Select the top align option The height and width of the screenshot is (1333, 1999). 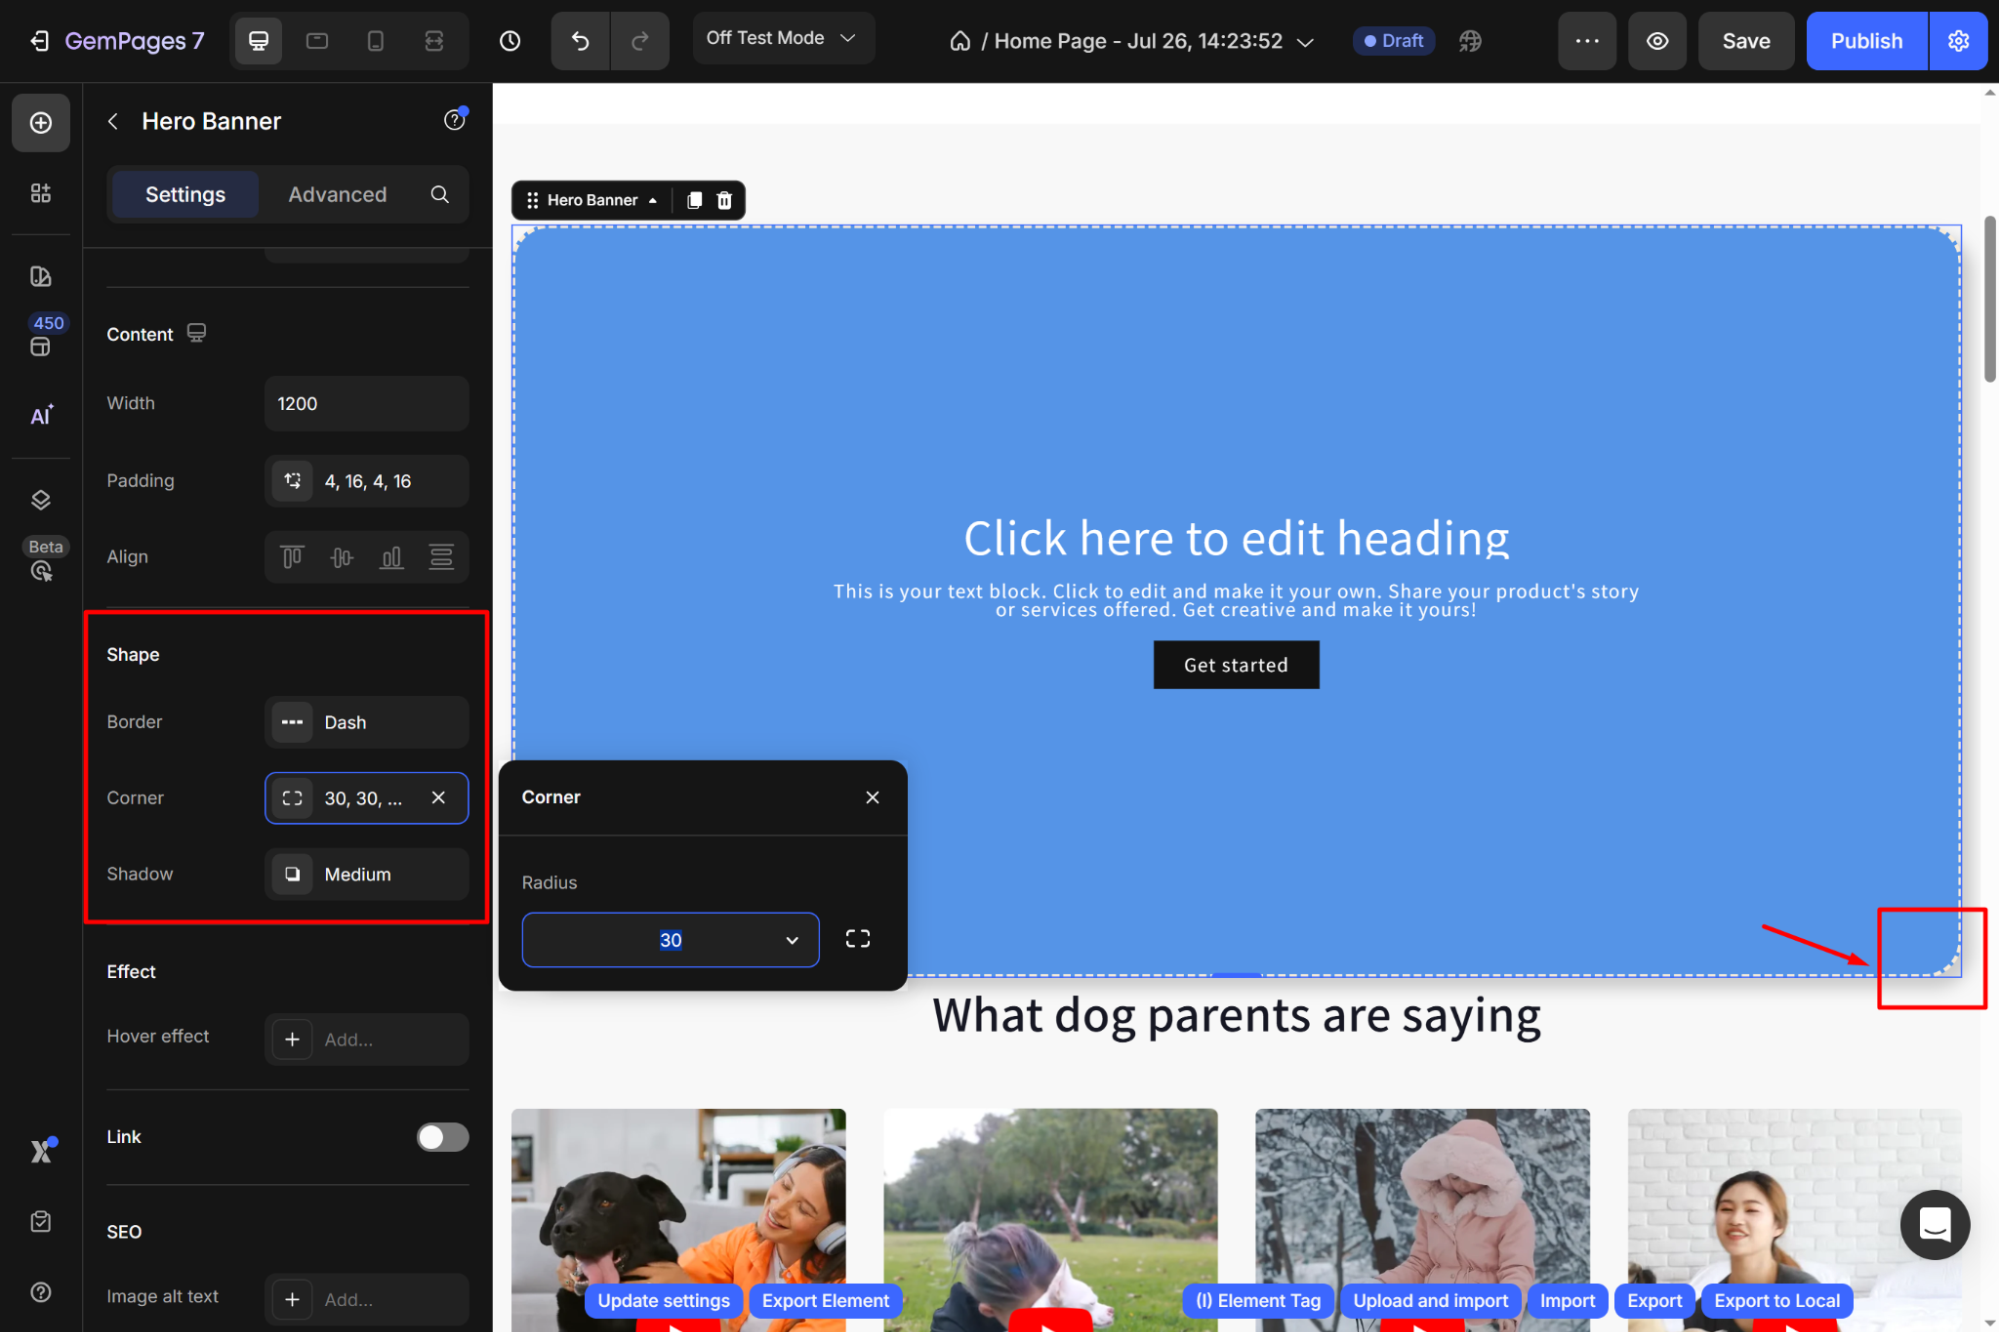tap(292, 557)
